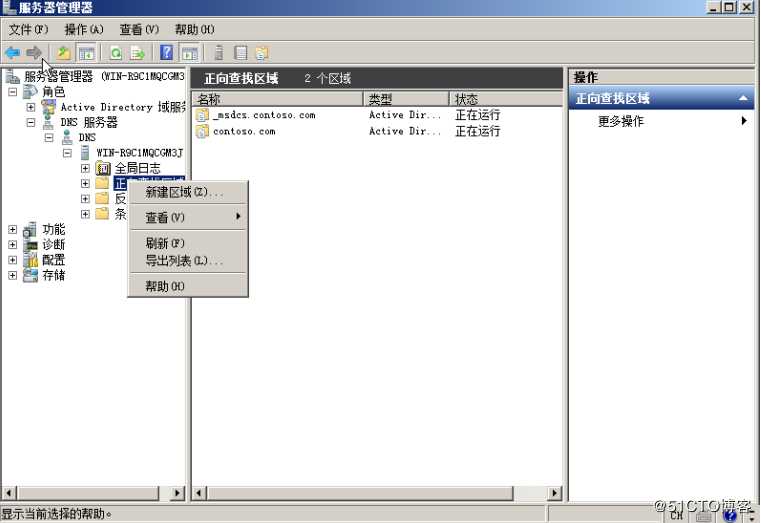This screenshot has height=523, width=761.
Task: Click the Export list toolbar icon
Action: (137, 52)
